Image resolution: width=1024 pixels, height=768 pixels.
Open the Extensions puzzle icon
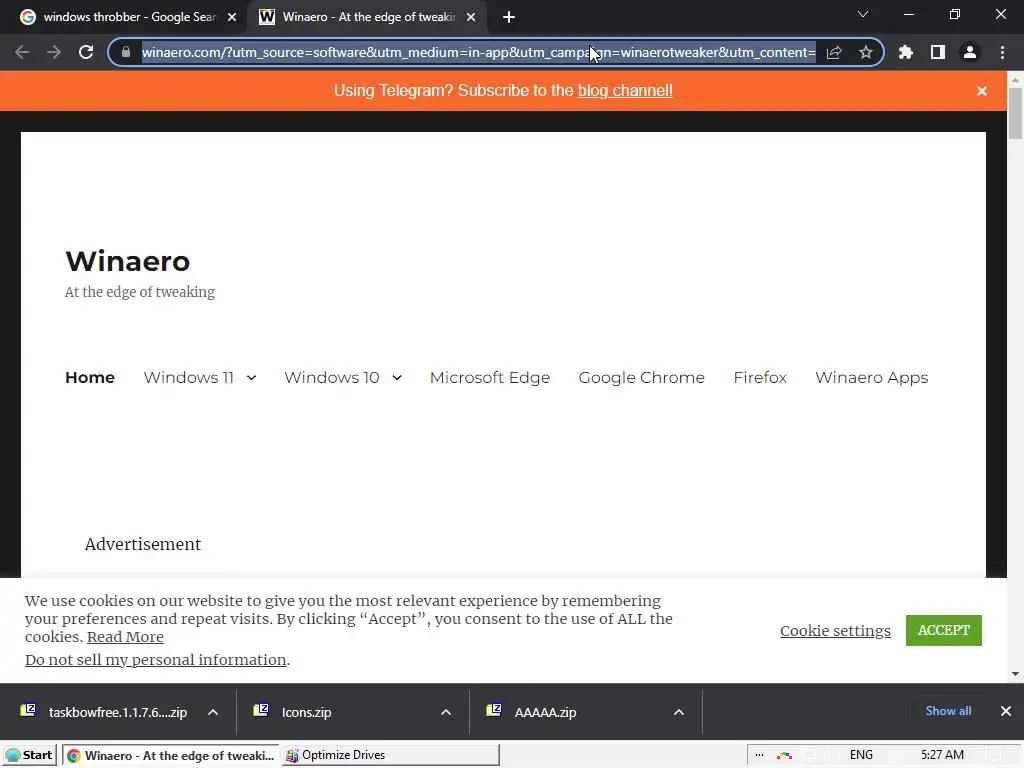[906, 52]
